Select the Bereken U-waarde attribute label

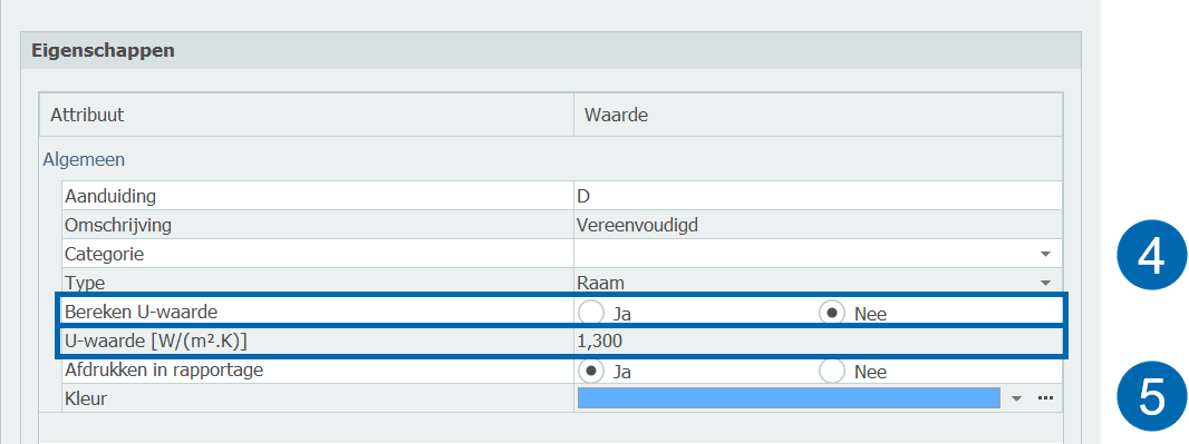coord(140,311)
